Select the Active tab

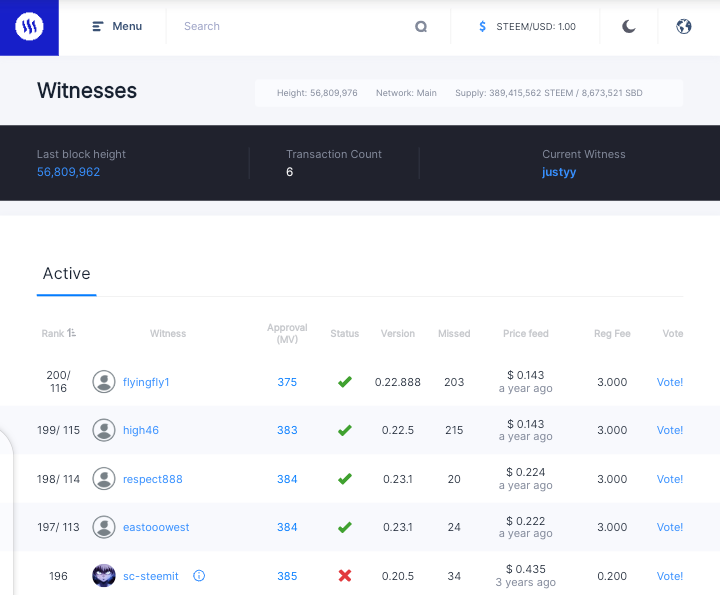pyautogui.click(x=67, y=274)
